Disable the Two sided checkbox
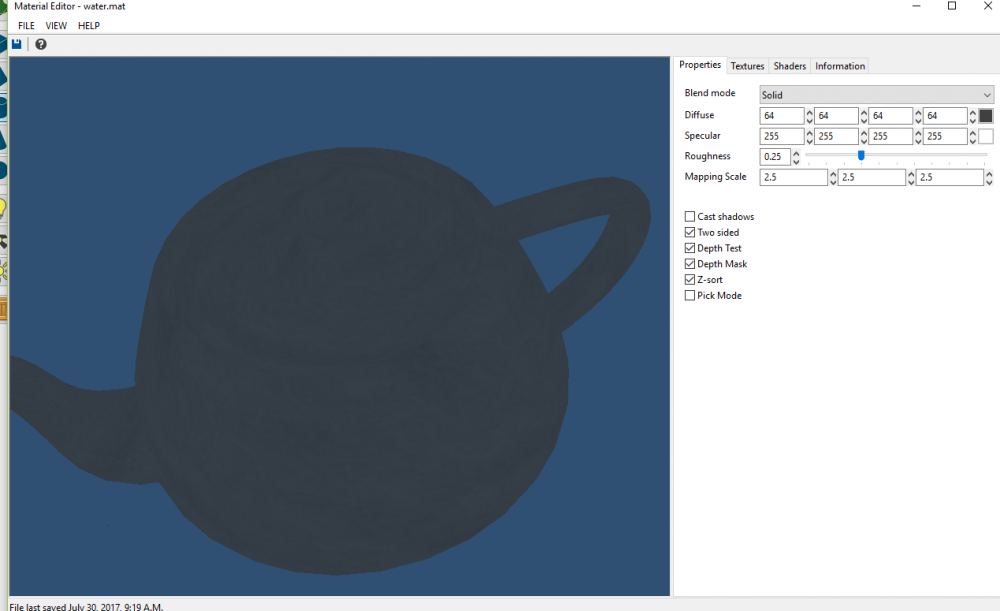The height and width of the screenshot is (611, 1000). [689, 232]
